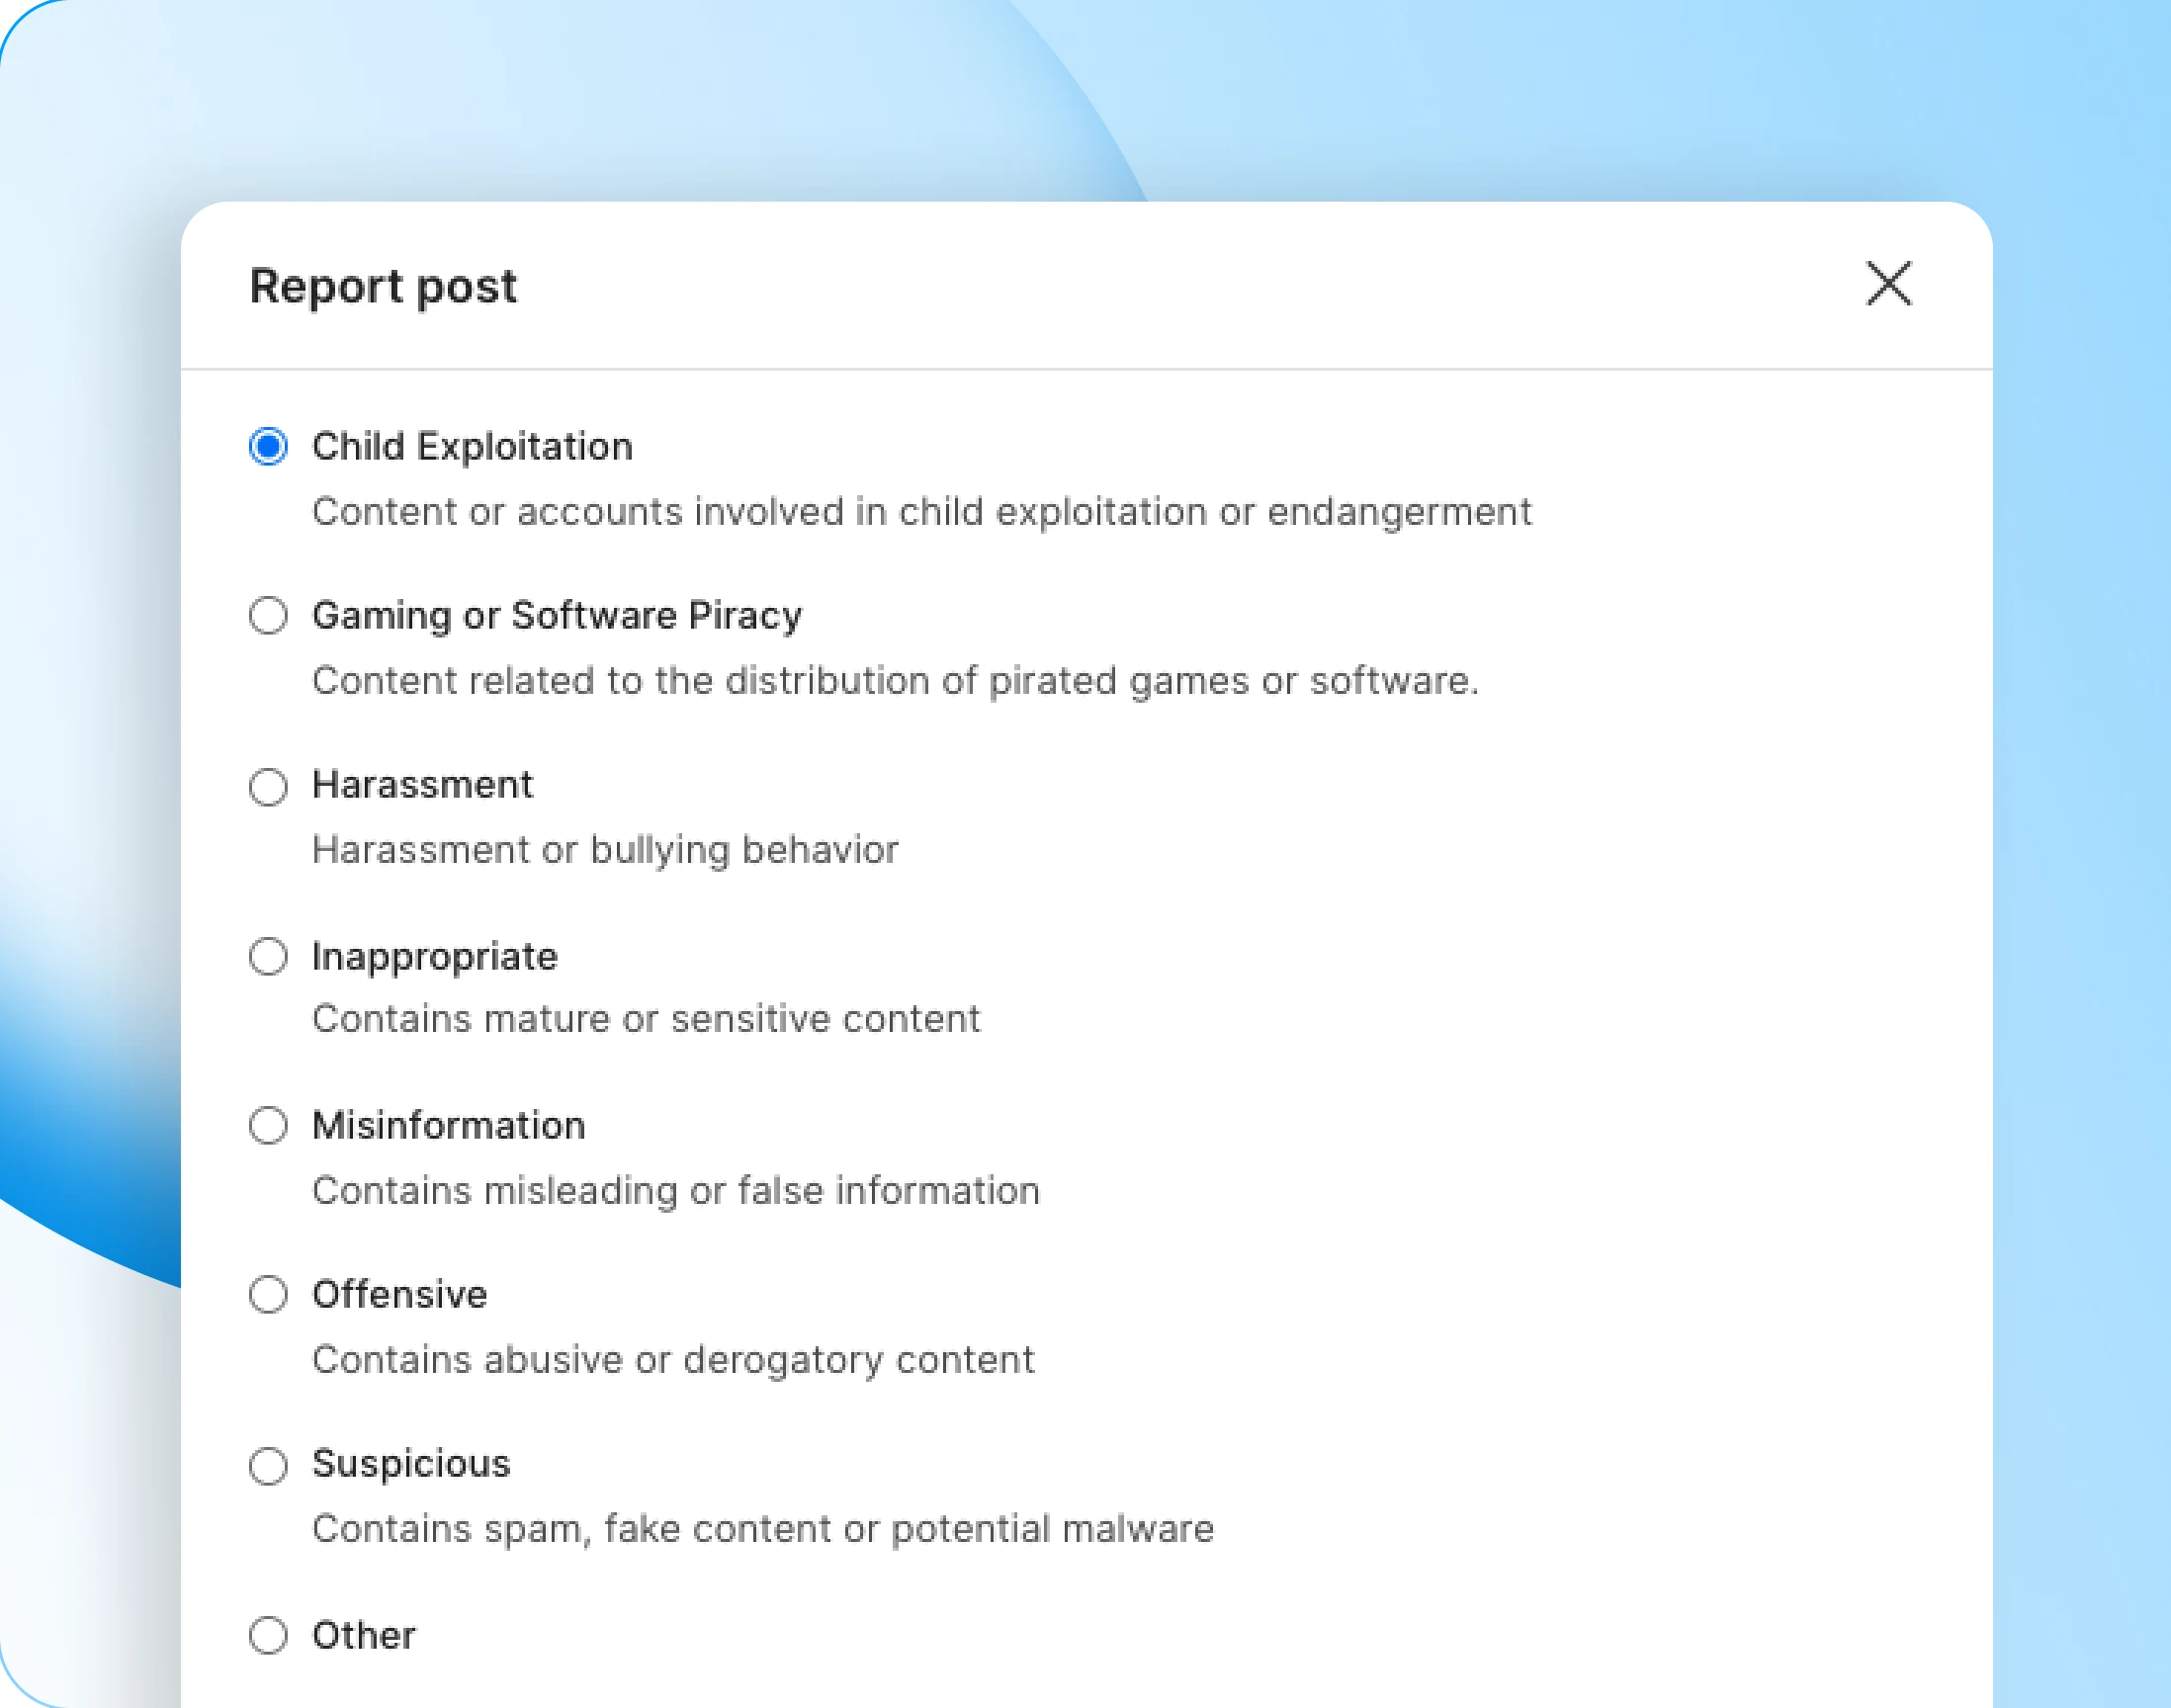Viewport: 2171px width, 1708px height.
Task: Select the Suspicious radio button
Action: tap(268, 1465)
